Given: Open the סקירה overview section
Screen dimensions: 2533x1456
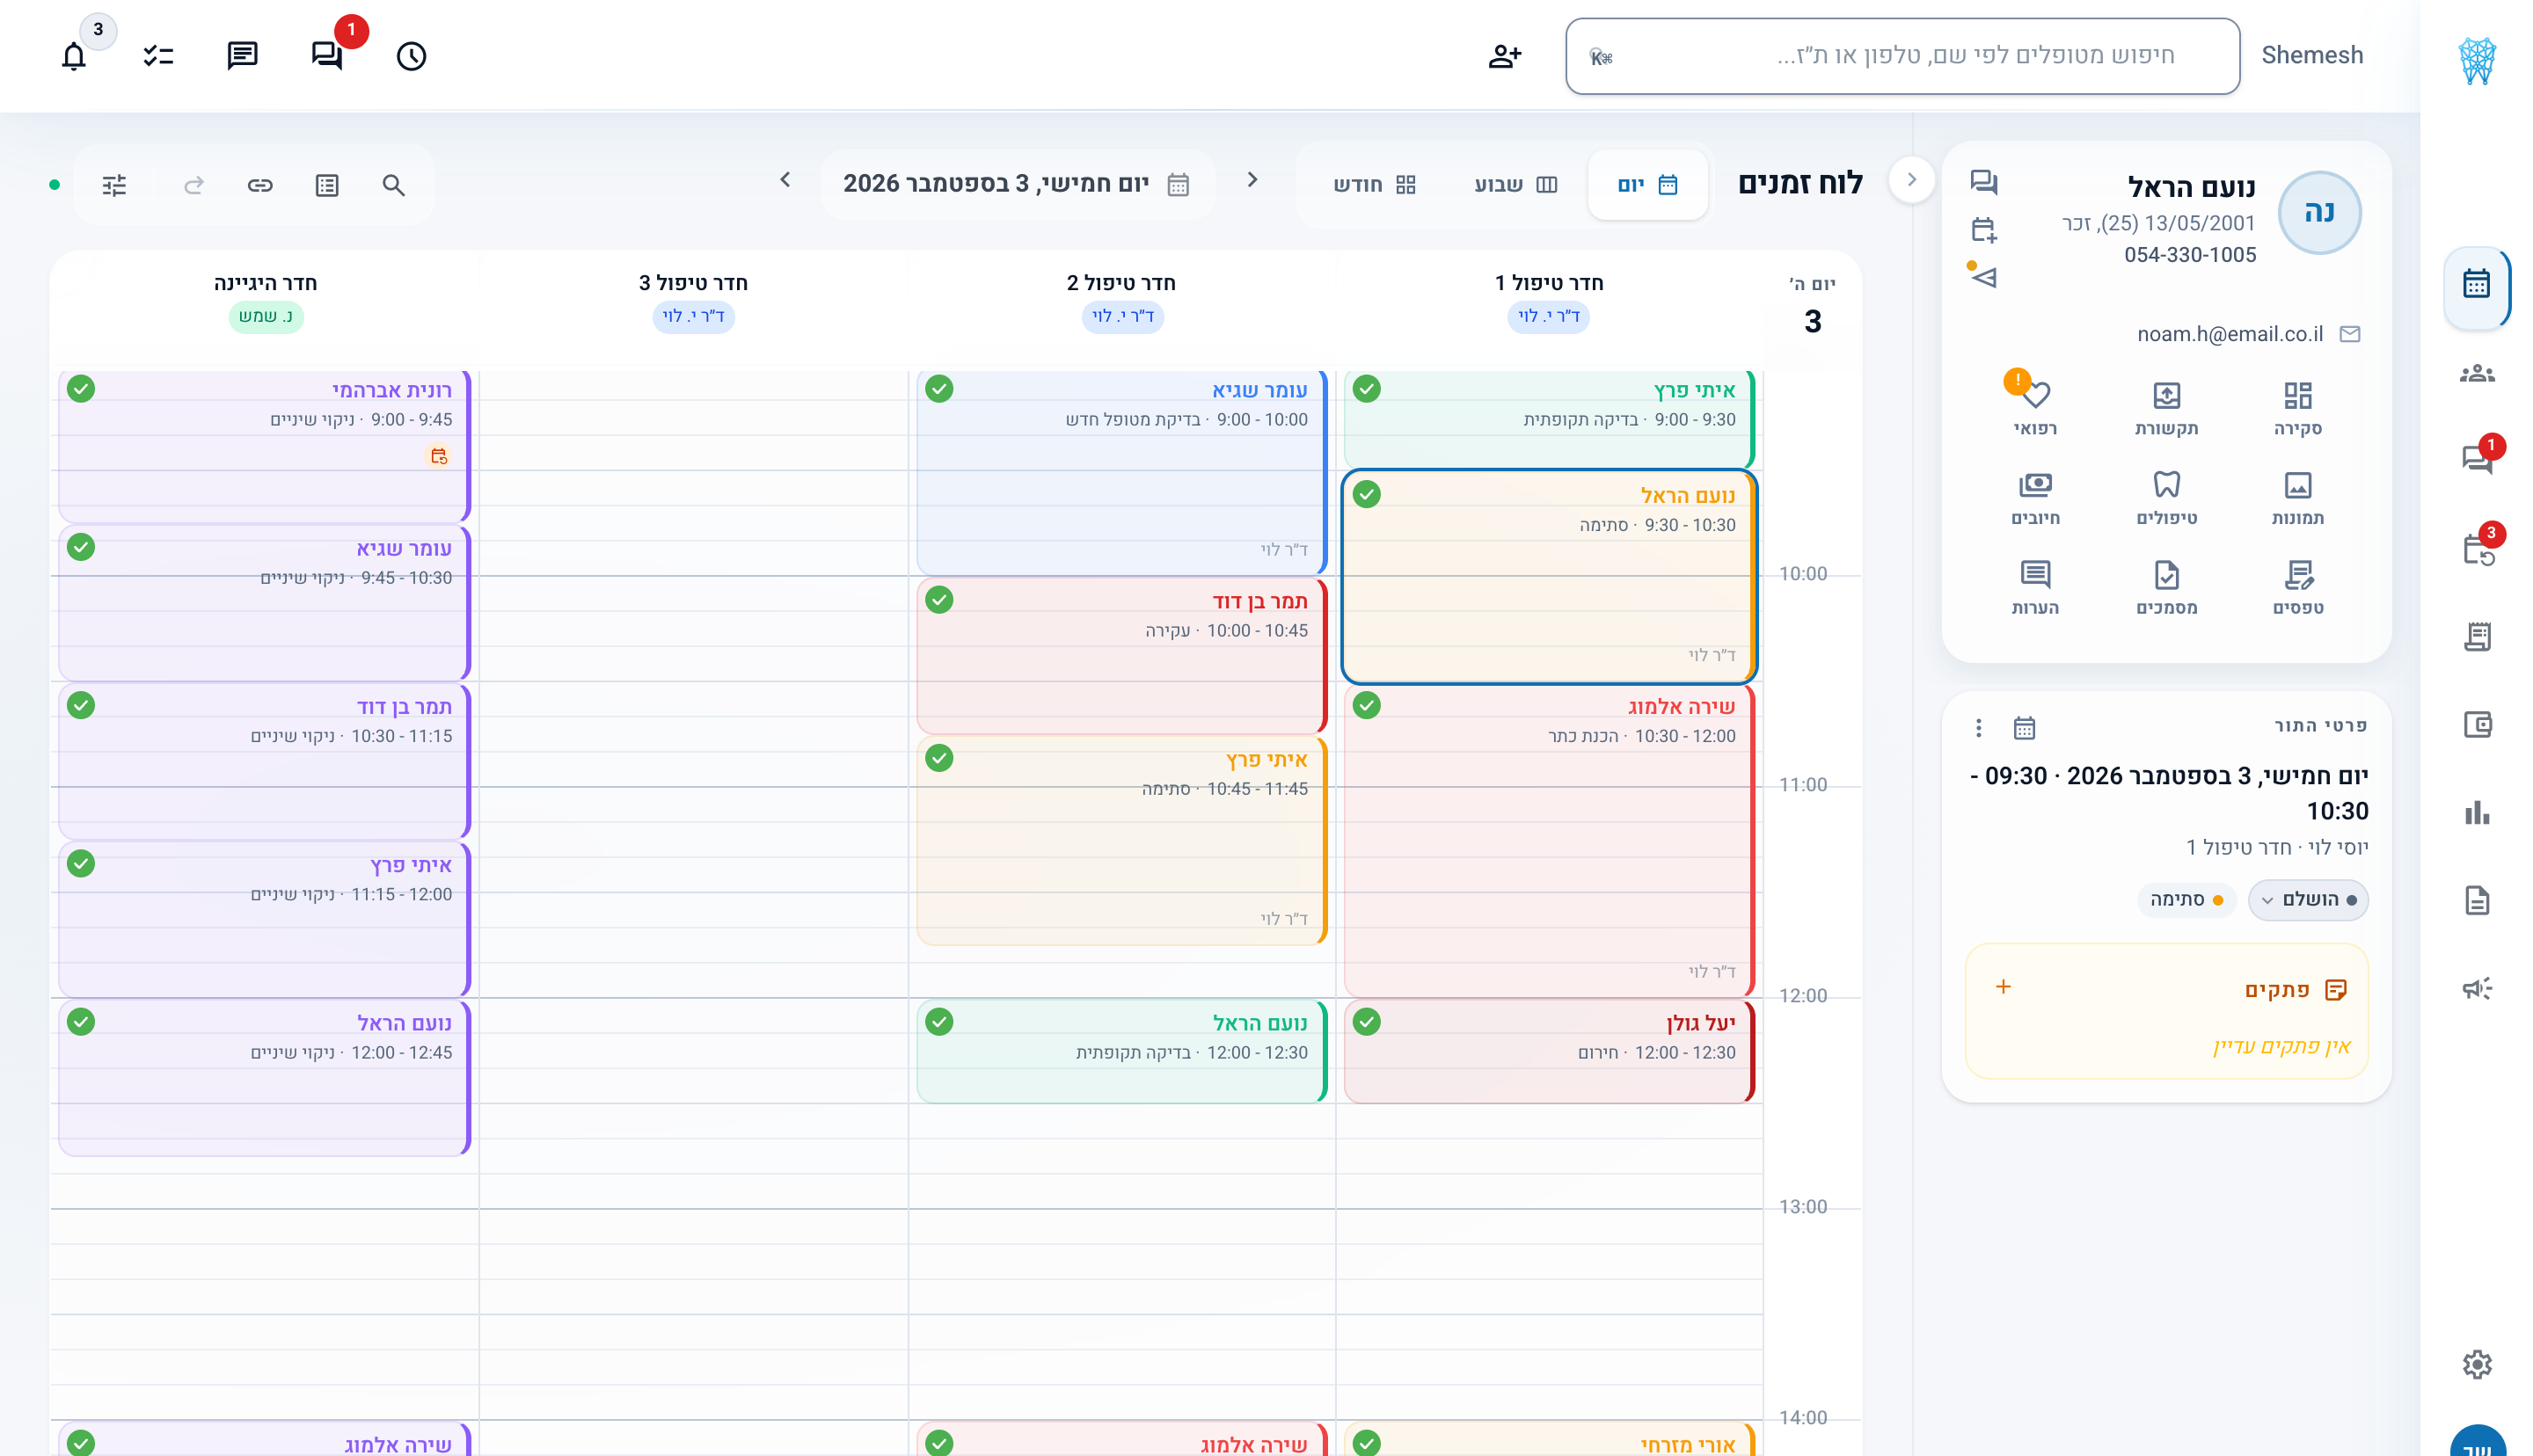Looking at the screenshot, I should point(2297,408).
